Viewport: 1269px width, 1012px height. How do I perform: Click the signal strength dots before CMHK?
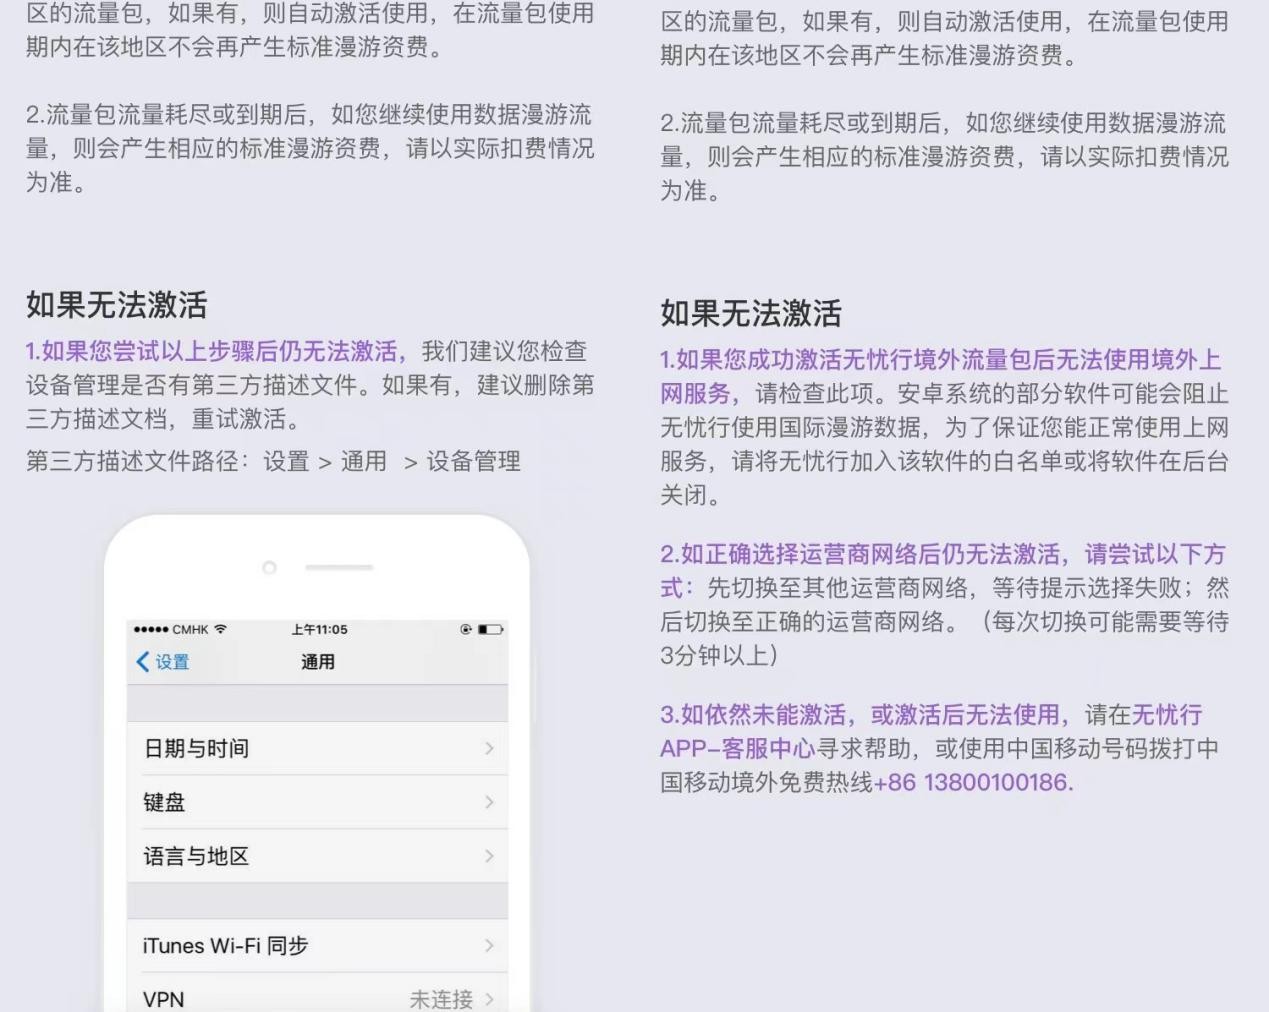[x=151, y=629]
